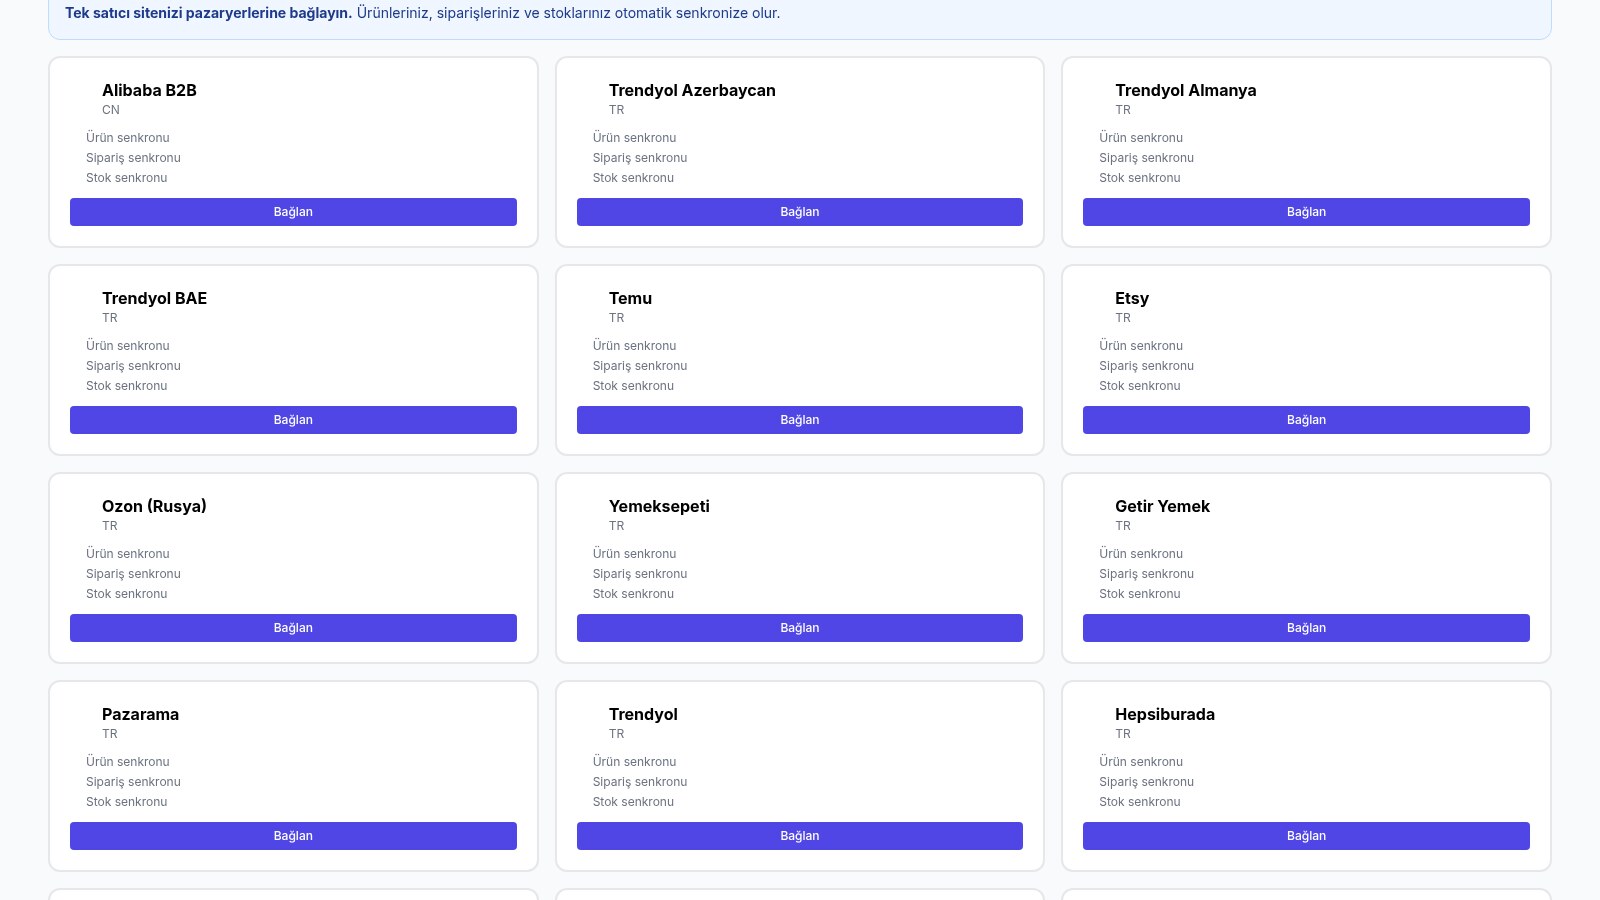The image size is (1600, 900).
Task: Click "Sipariş senkronu" in the Alibaba B2B card
Action: [133, 158]
